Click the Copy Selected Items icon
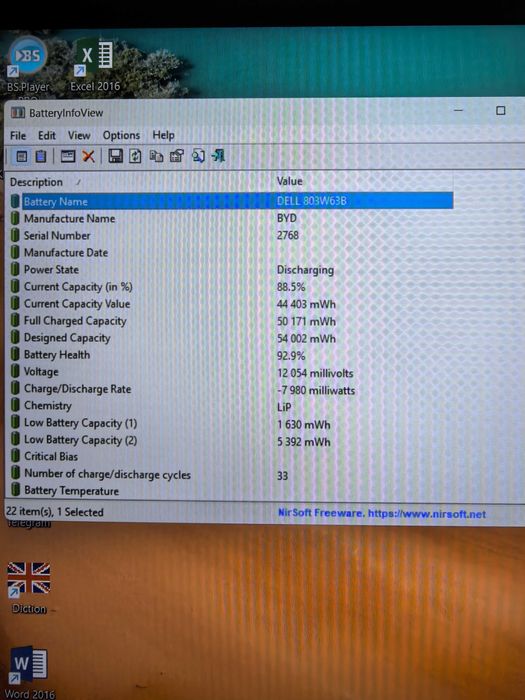 156,156
